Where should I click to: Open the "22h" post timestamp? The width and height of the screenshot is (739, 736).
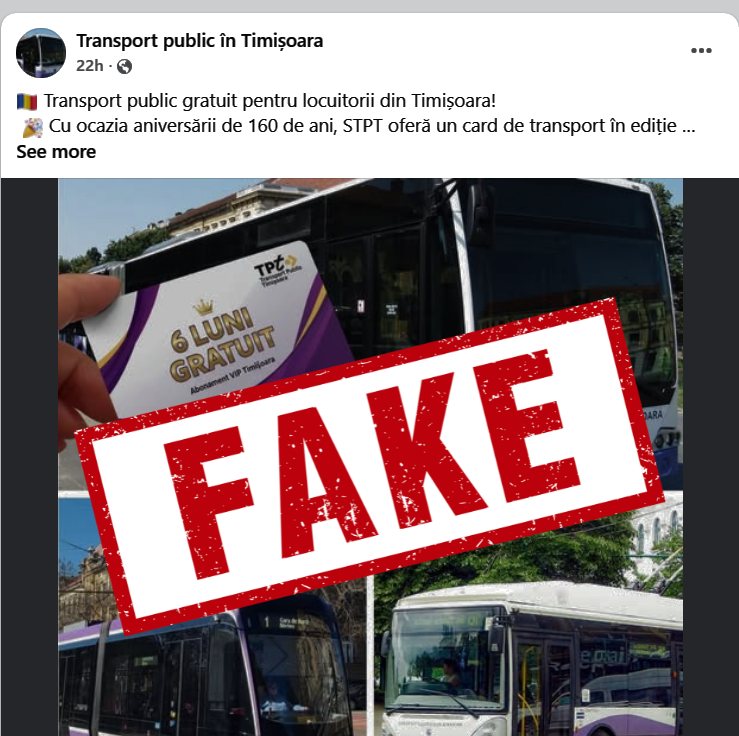pos(90,65)
